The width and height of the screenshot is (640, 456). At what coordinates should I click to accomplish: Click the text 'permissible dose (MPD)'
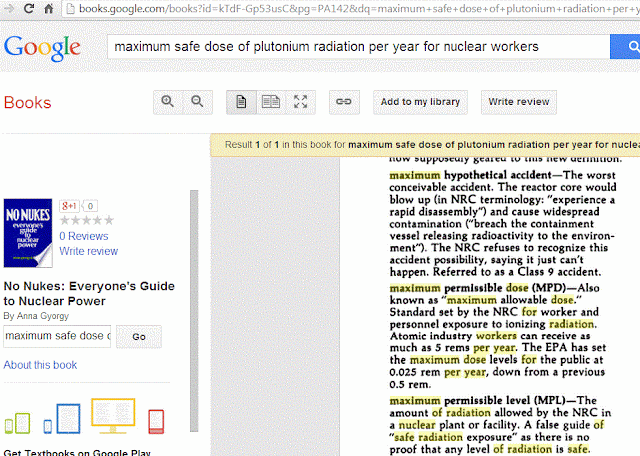coord(505,288)
